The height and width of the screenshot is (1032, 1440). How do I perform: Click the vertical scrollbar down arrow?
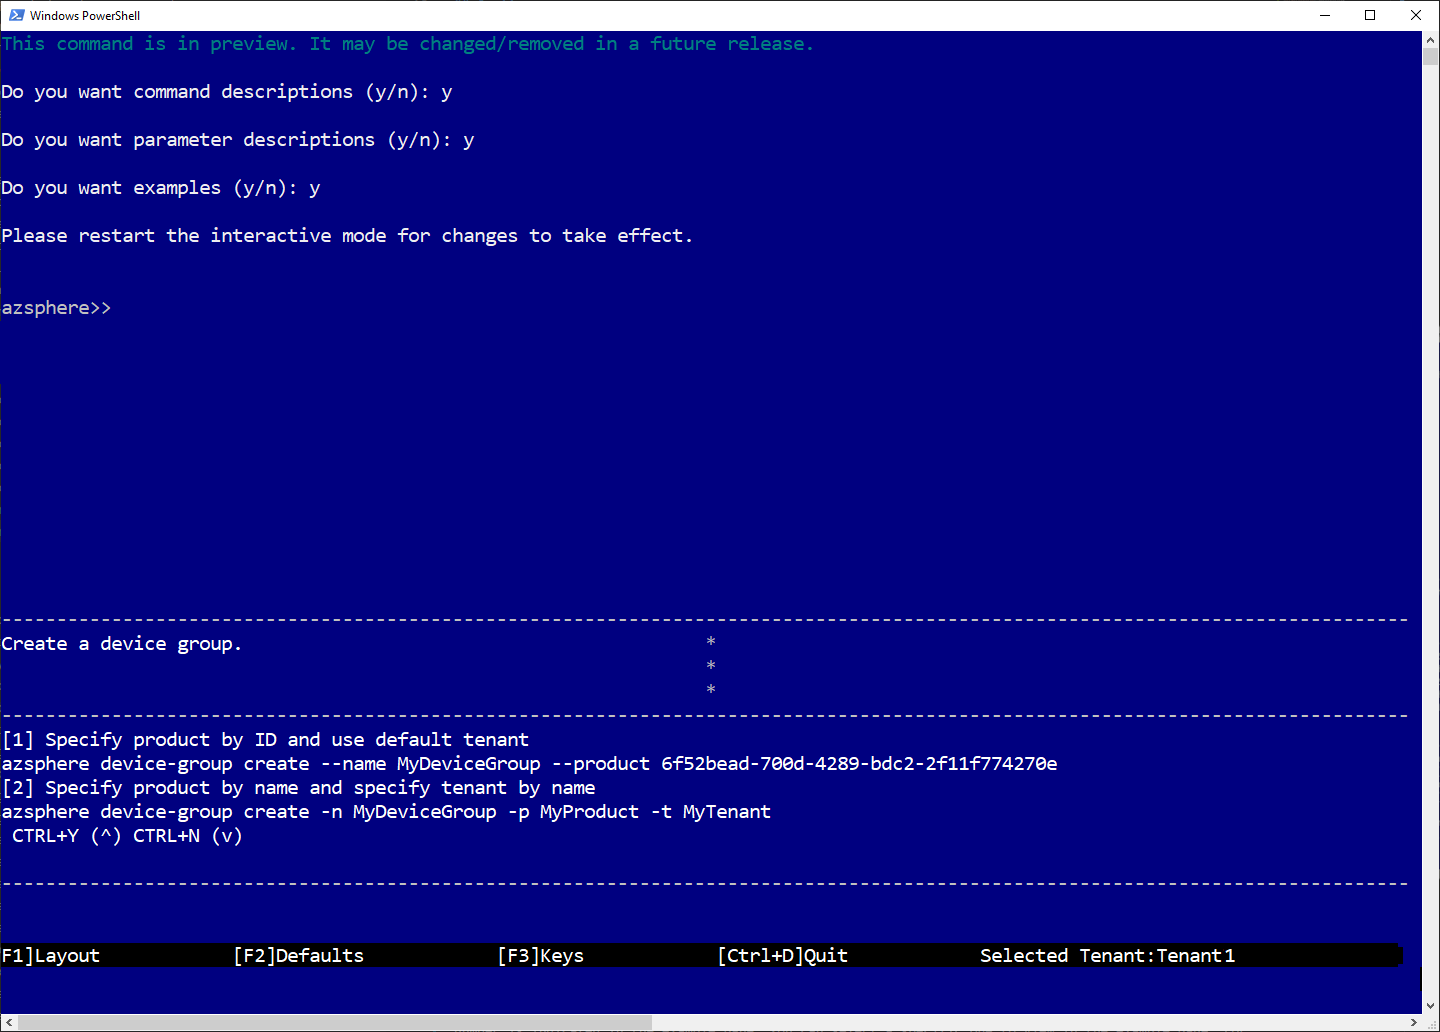pos(1432,1003)
